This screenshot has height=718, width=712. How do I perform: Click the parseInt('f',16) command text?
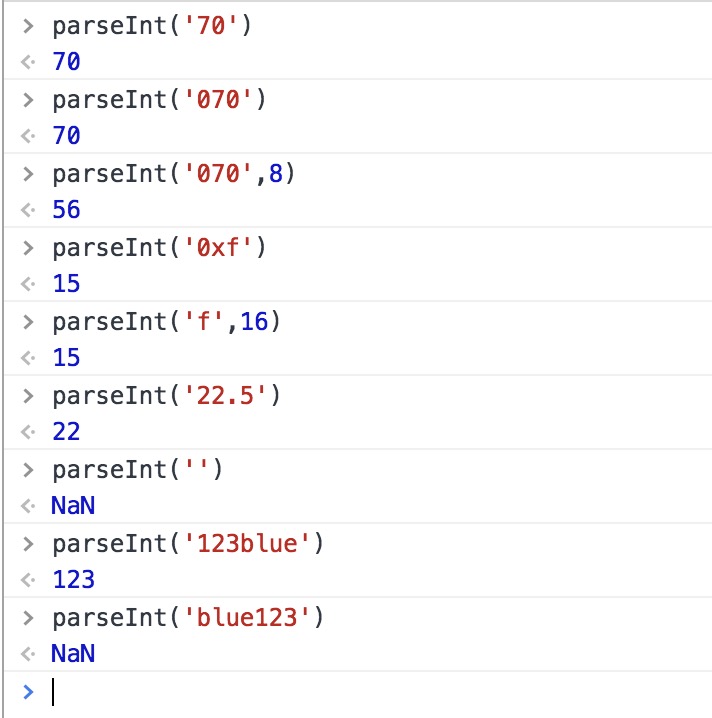coord(166,322)
